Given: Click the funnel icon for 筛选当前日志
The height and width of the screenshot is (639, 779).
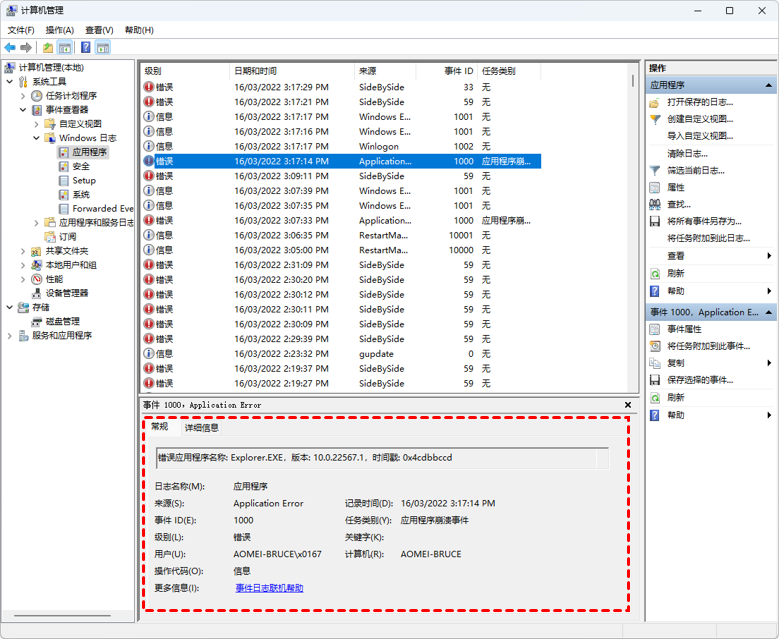Looking at the screenshot, I should [x=655, y=170].
